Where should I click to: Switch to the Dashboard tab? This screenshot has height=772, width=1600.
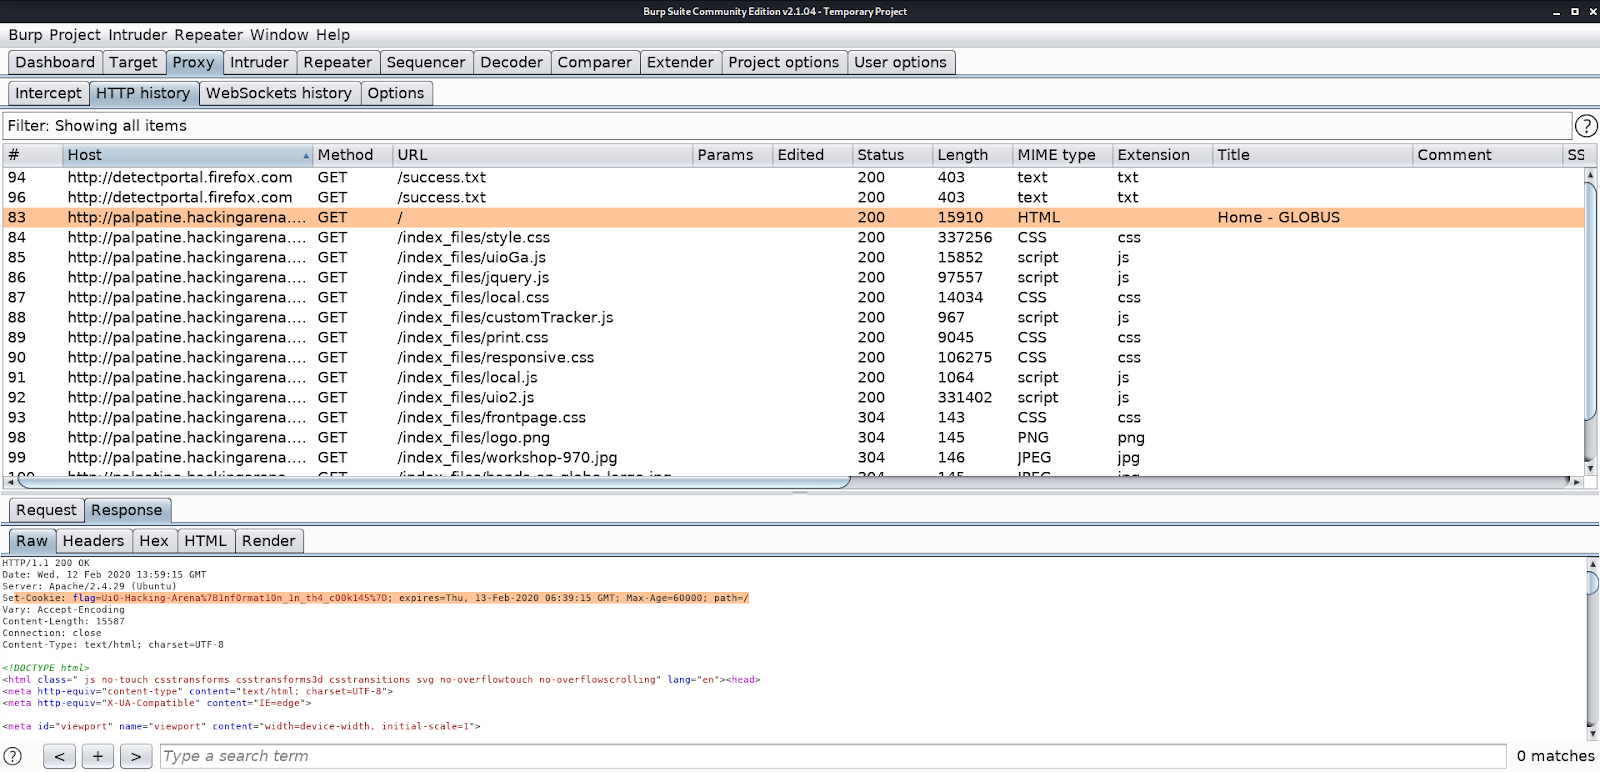55,62
